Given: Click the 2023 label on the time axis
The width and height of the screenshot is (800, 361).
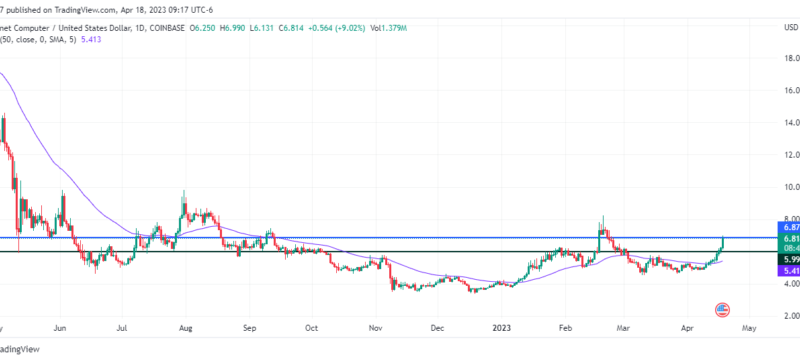Looking at the screenshot, I should coord(501,327).
